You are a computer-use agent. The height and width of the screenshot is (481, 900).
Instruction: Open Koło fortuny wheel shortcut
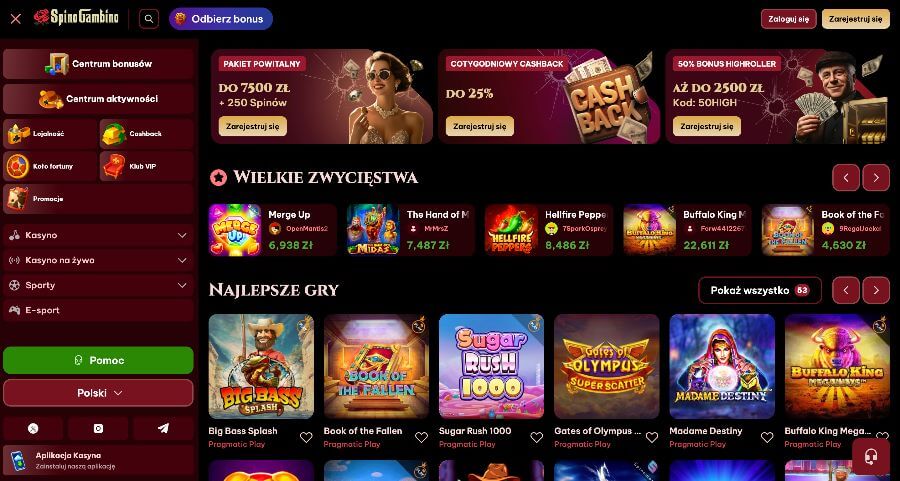coord(50,166)
